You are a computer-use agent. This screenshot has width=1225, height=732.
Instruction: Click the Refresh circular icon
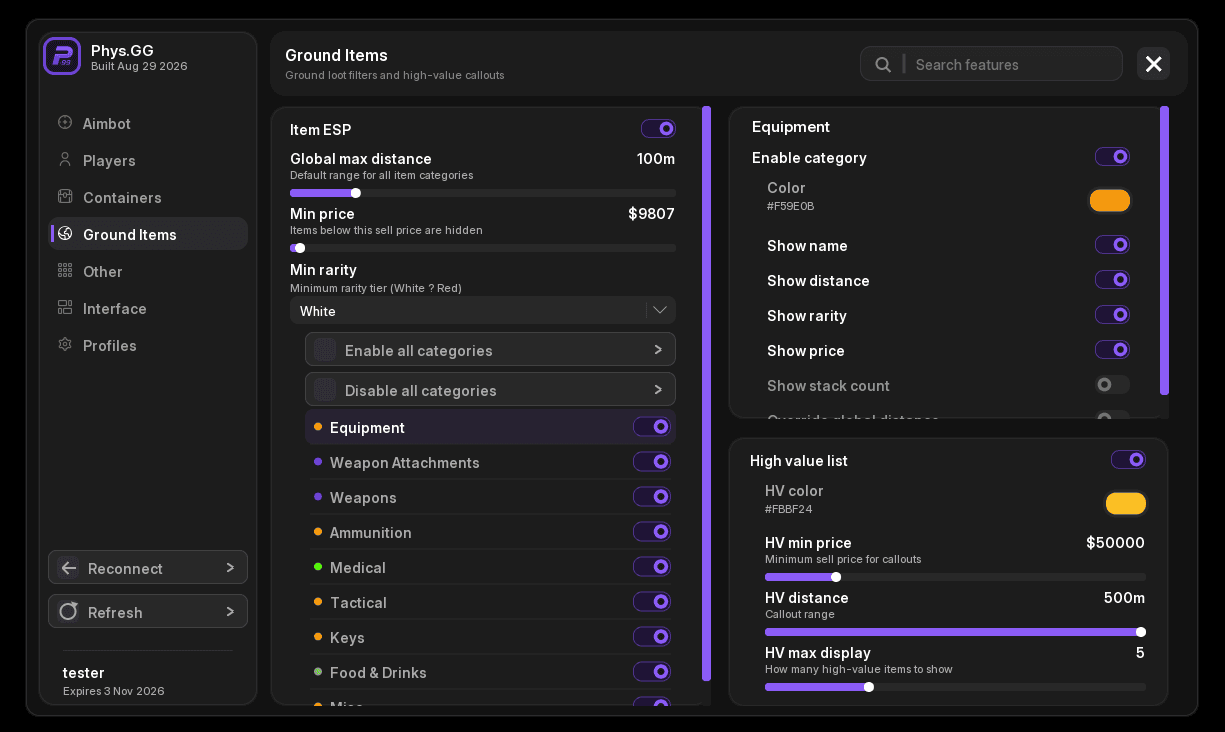click(68, 611)
